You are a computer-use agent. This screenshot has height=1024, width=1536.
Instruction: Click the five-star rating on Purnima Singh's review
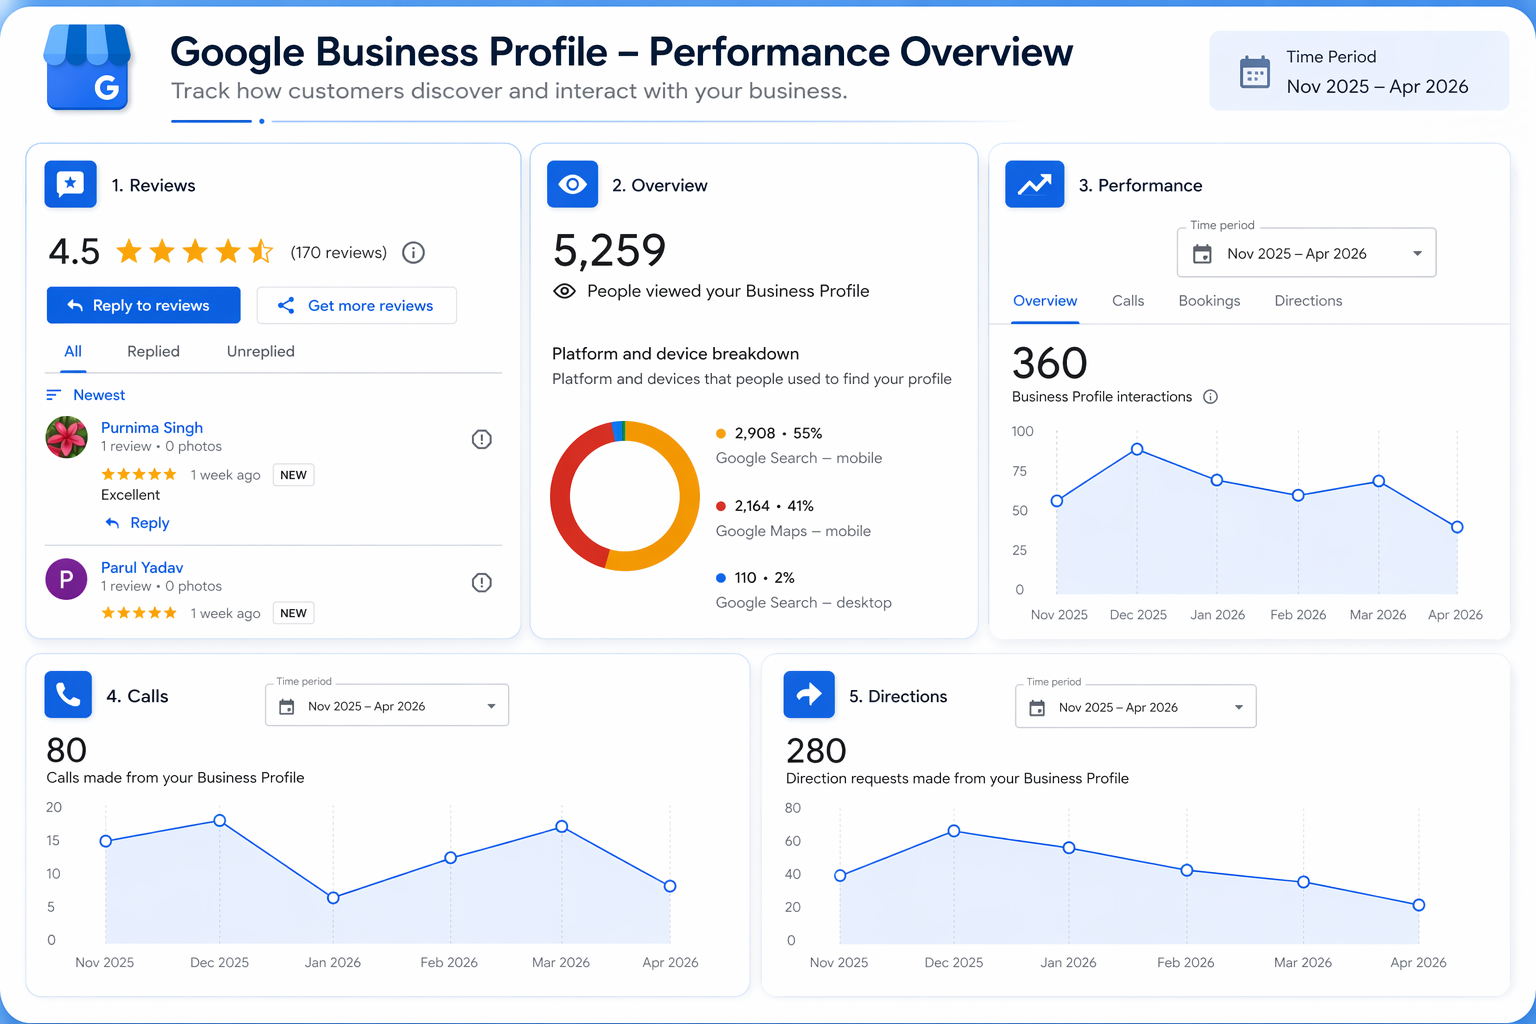pyautogui.click(x=139, y=474)
